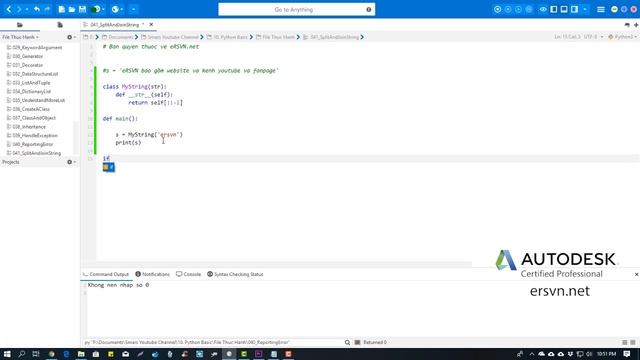Viewport: 640px width, 360px height.
Task: Close the bottom output pane
Action: 636,274
